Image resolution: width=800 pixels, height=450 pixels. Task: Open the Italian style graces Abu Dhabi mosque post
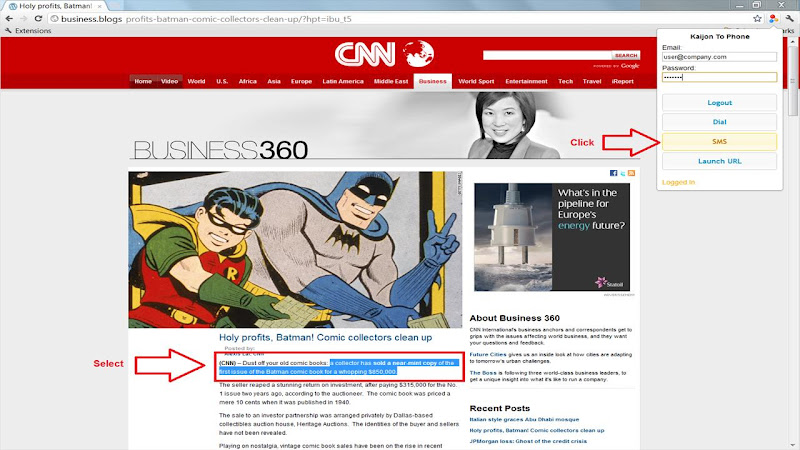click(524, 419)
